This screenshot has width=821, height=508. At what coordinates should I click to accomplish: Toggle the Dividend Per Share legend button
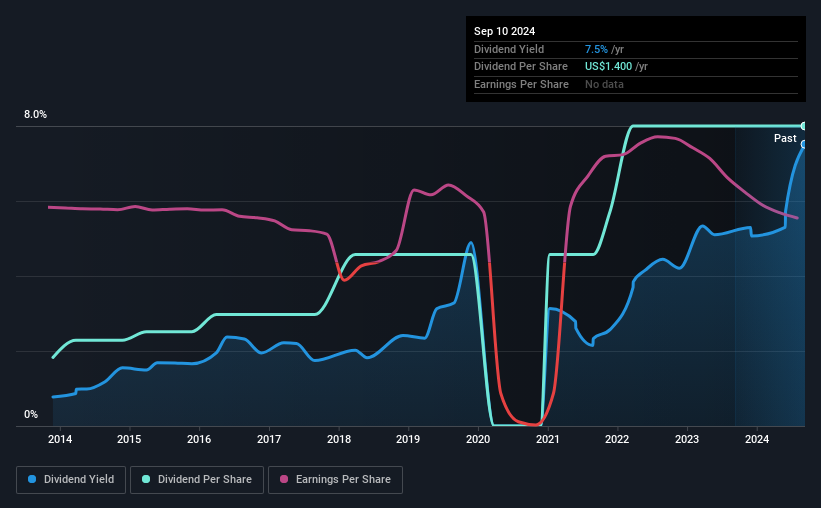coord(197,480)
